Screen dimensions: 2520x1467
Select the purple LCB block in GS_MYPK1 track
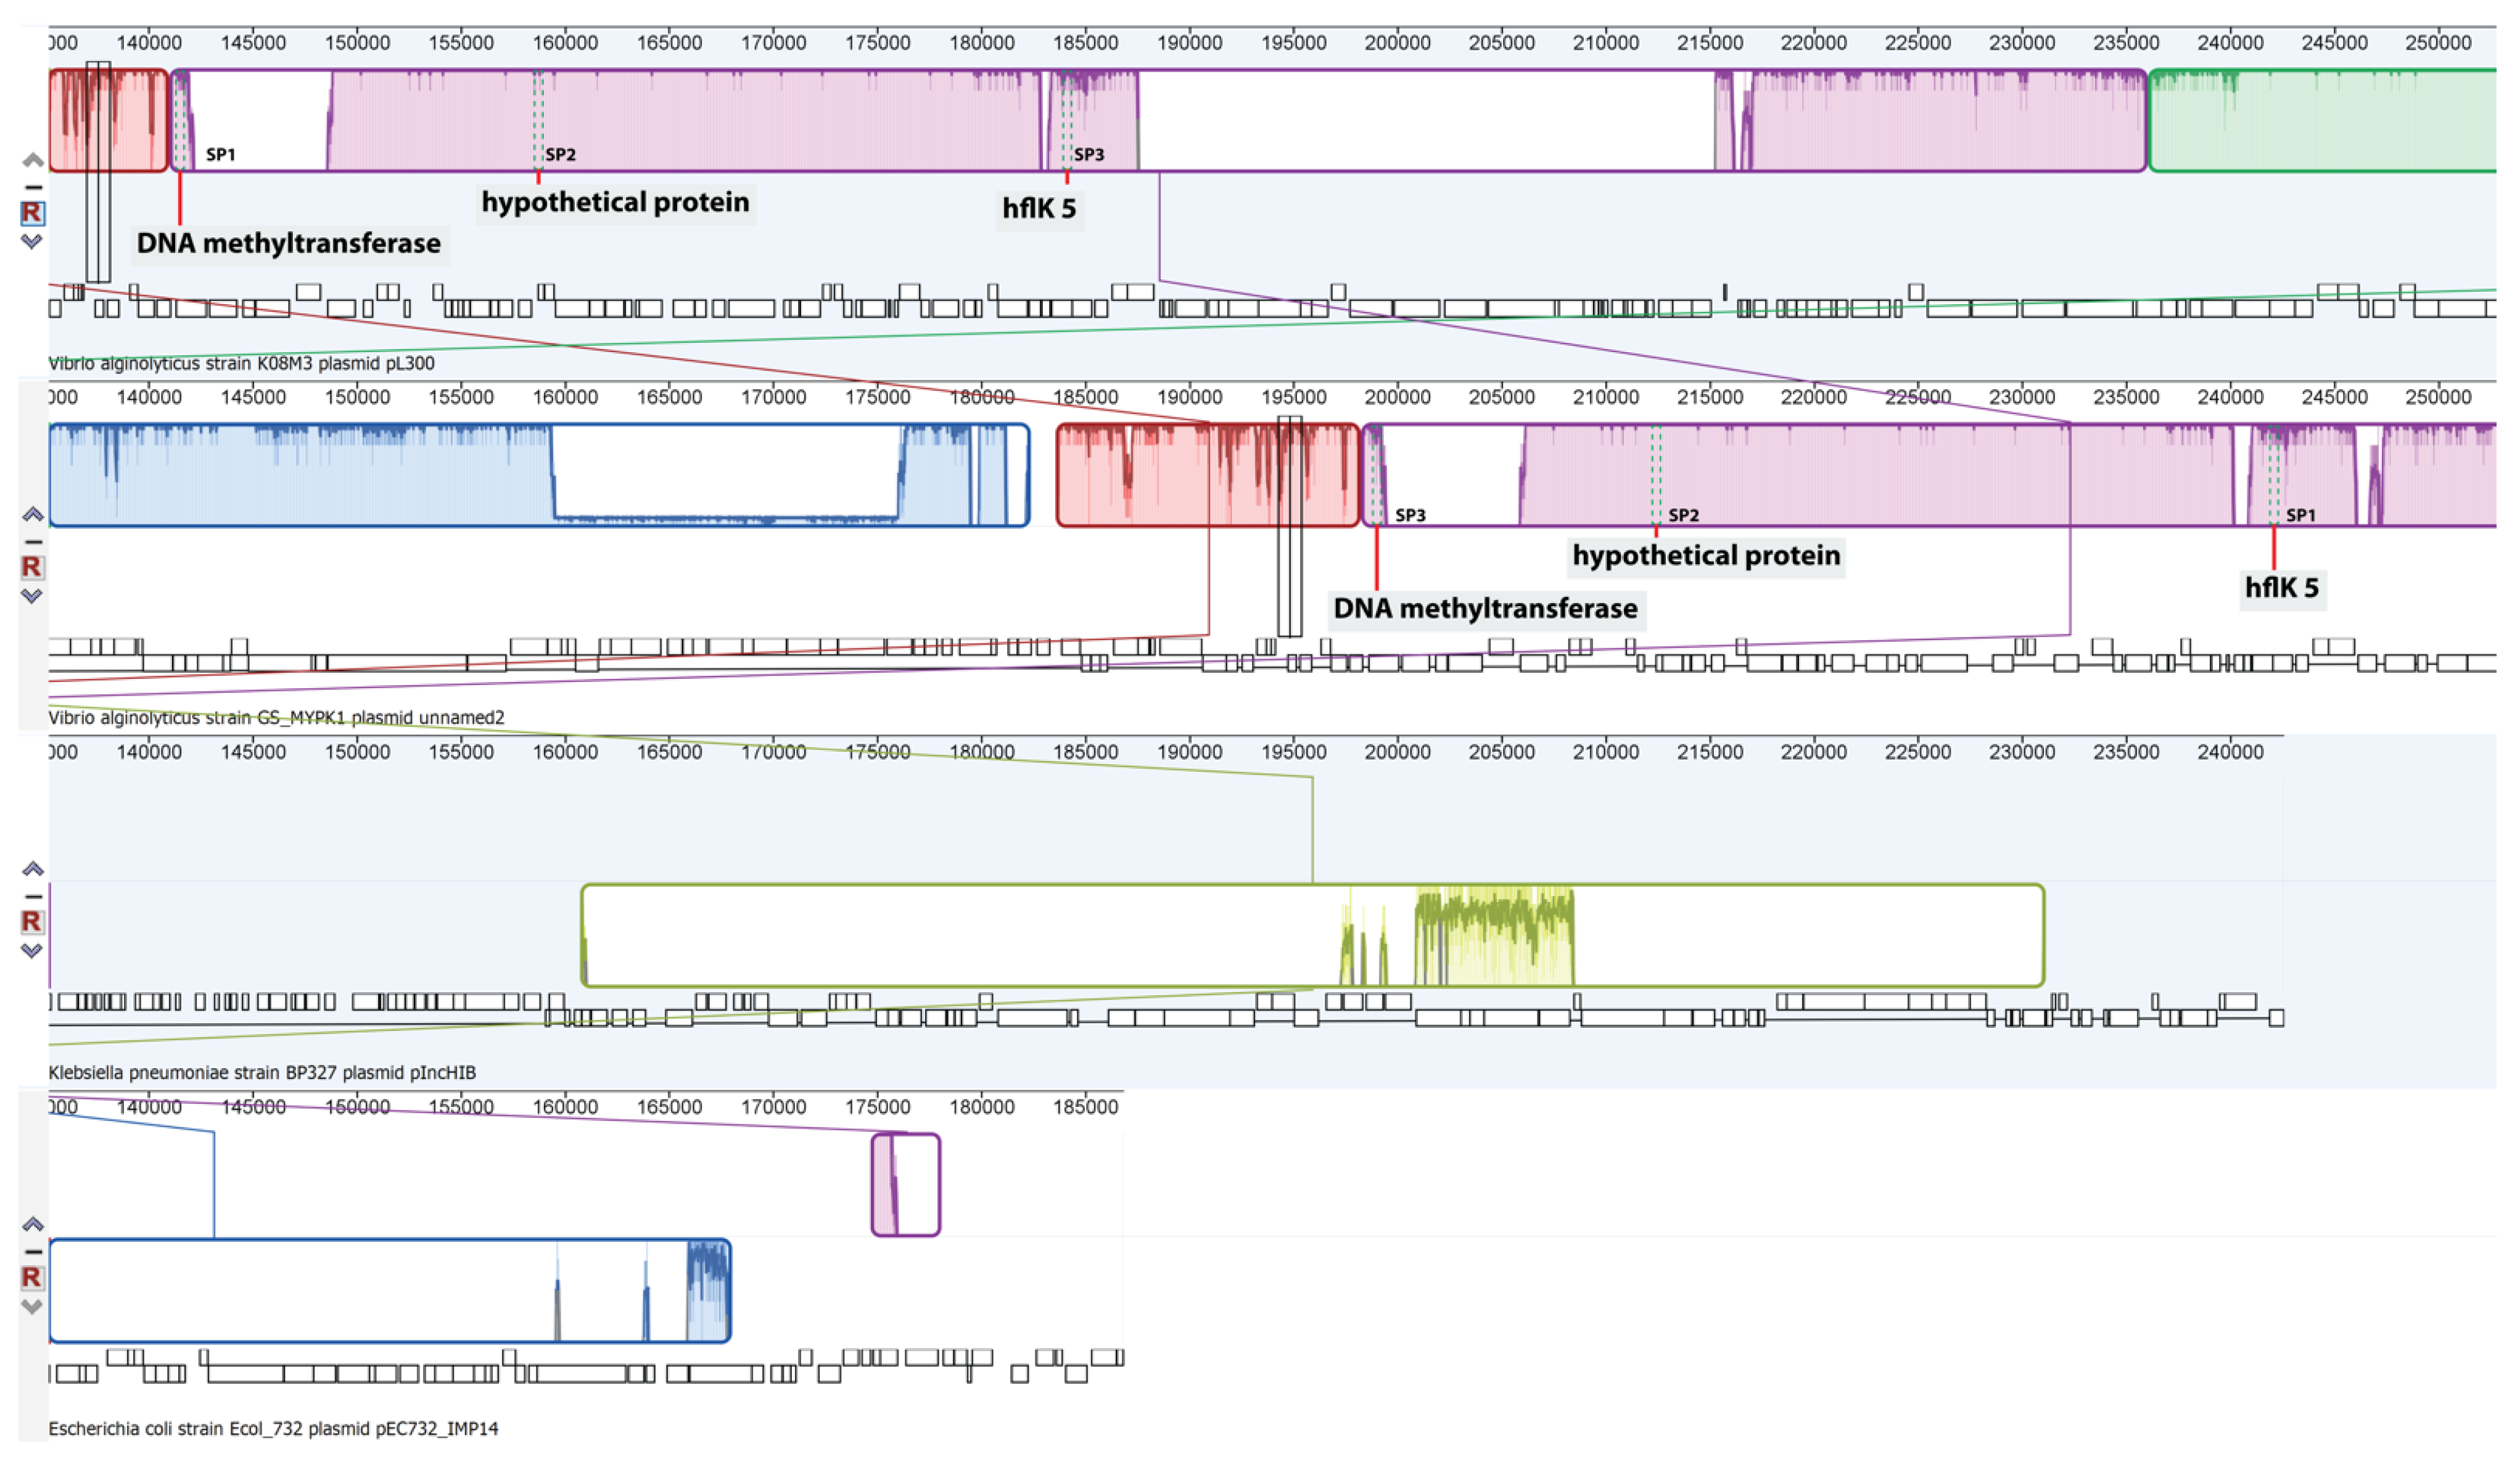click(x=1929, y=475)
